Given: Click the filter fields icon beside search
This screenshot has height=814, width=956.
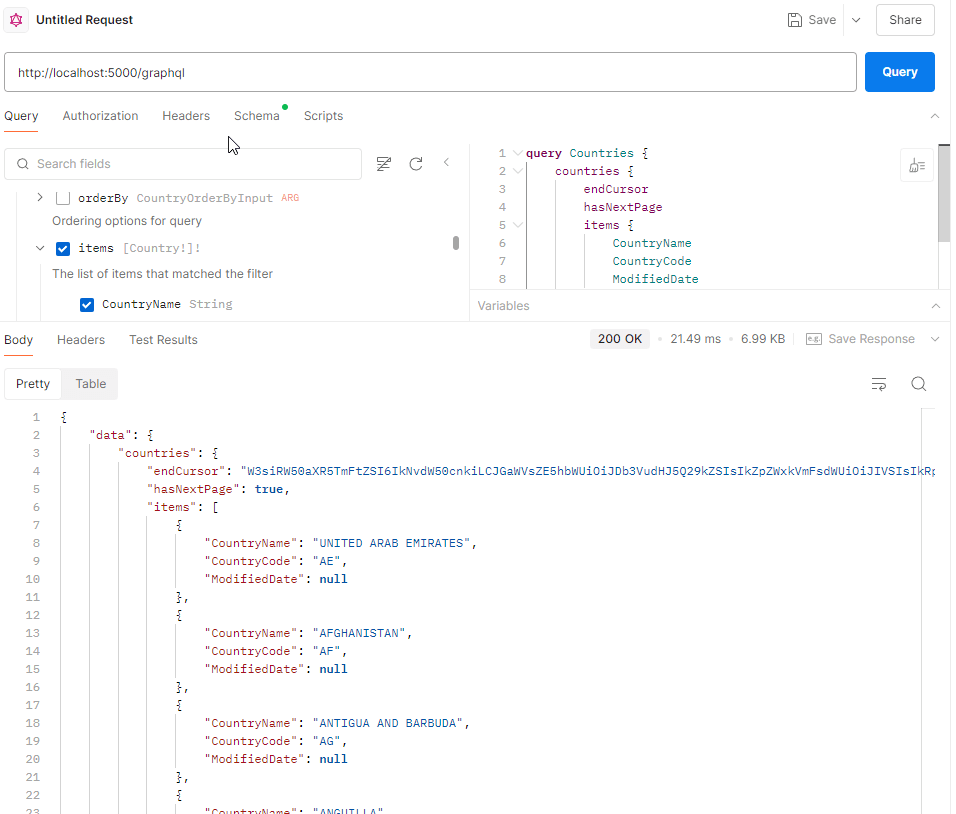Looking at the screenshot, I should [x=383, y=164].
